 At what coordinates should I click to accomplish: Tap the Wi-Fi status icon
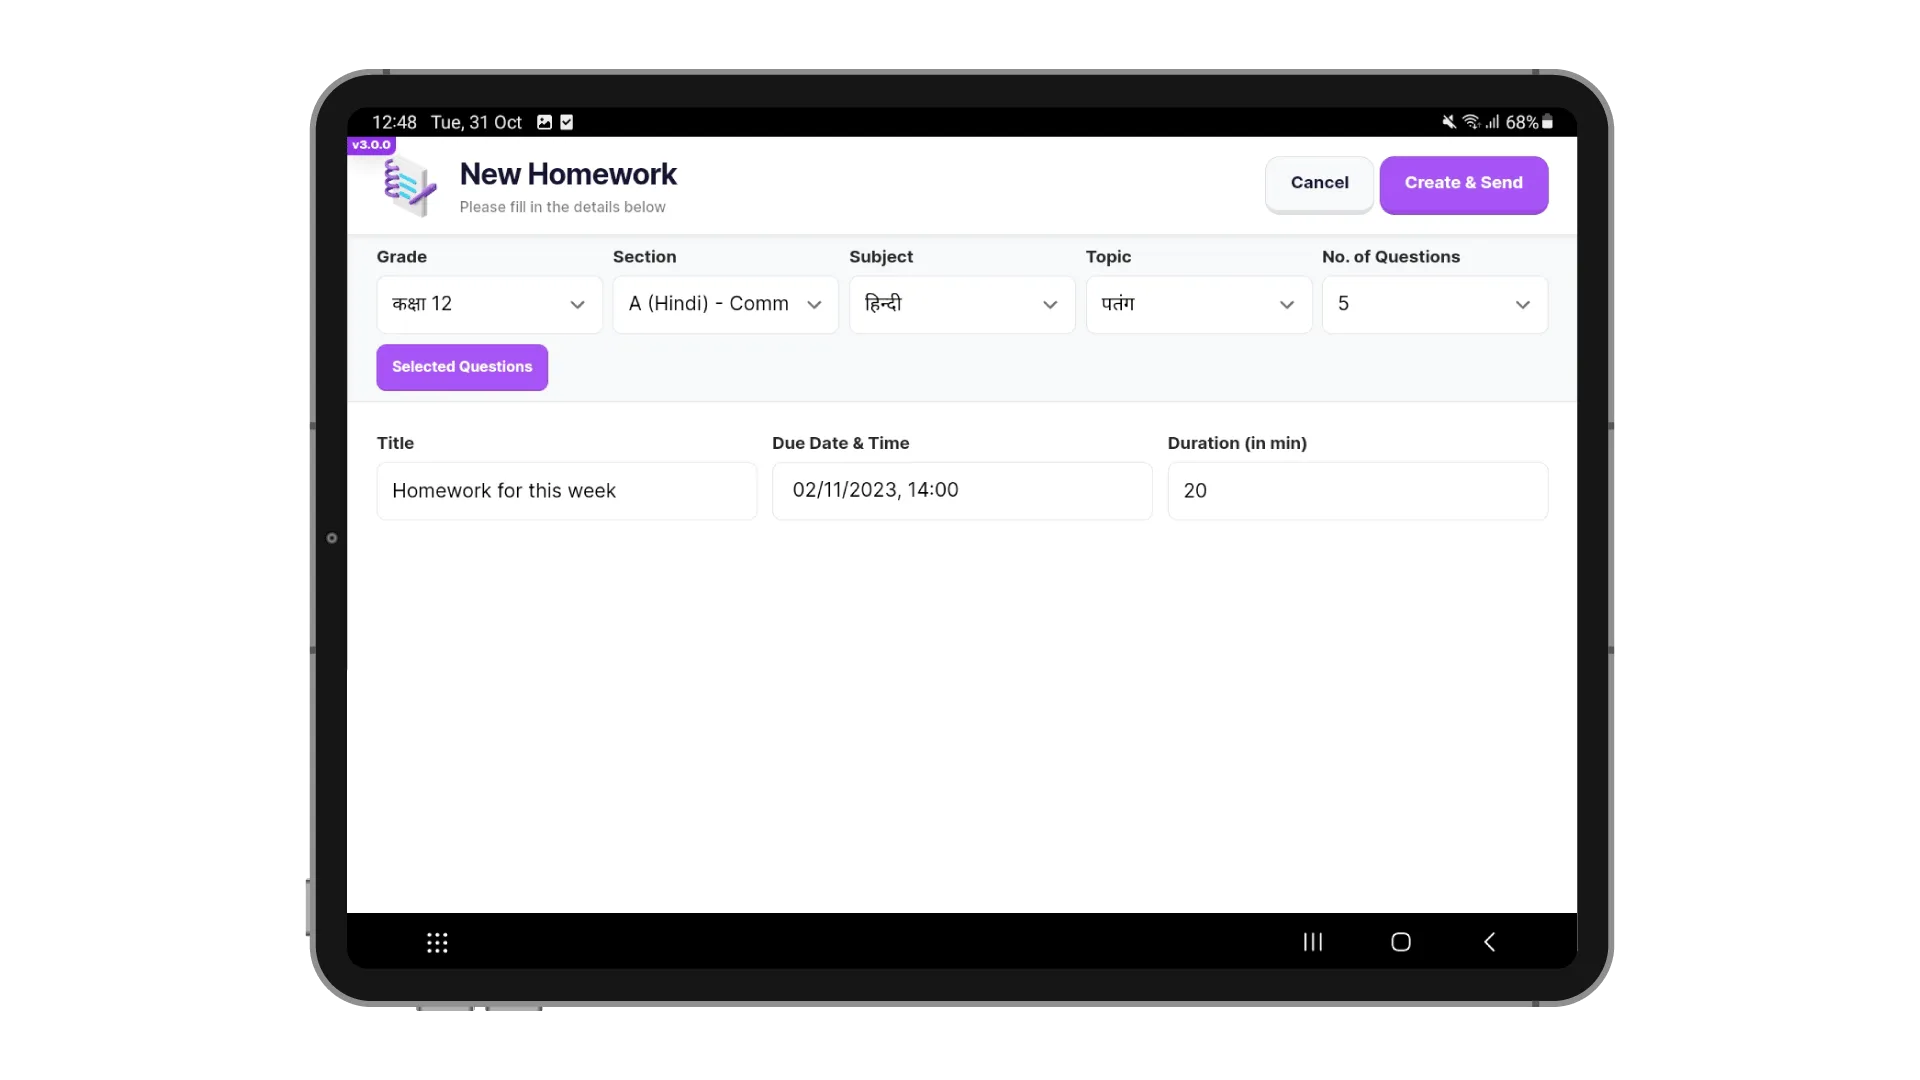(1471, 122)
